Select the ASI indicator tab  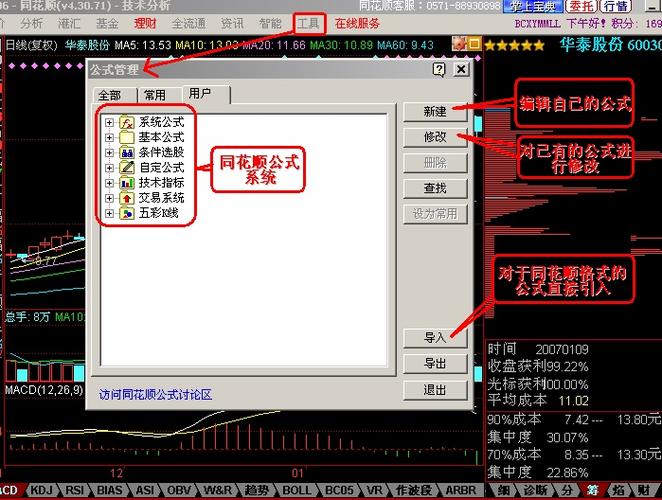point(145,490)
